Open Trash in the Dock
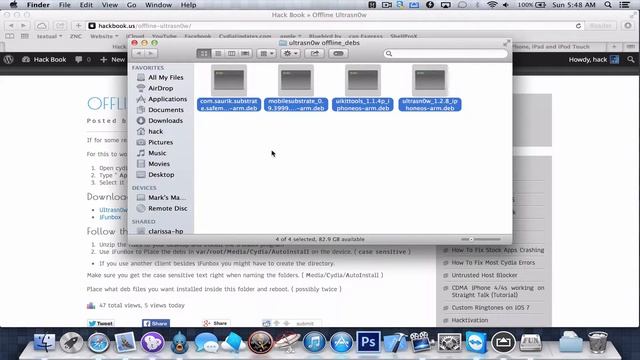The height and width of the screenshot is (360, 640). (598, 342)
